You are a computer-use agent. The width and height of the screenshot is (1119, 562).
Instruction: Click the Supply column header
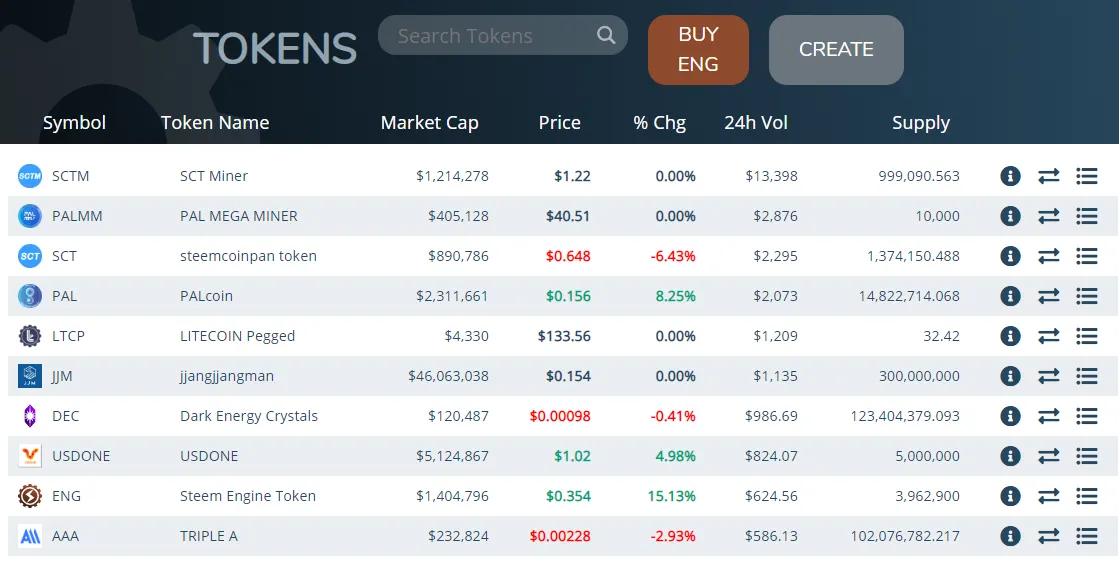point(921,123)
